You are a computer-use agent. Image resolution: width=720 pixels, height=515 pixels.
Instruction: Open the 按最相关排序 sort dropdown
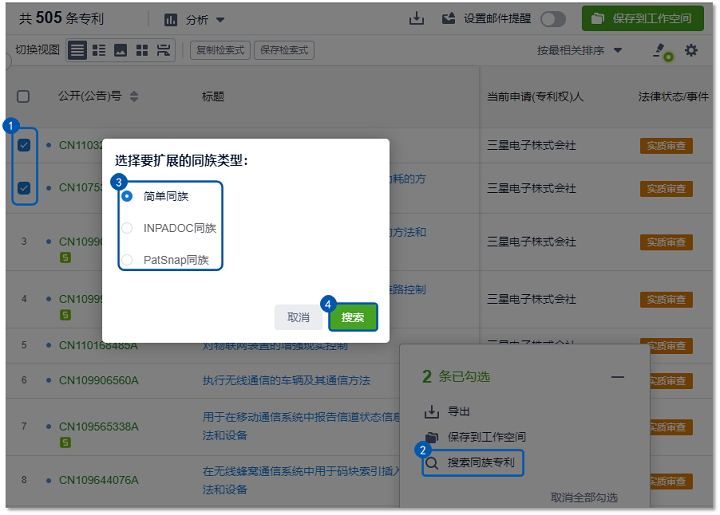tap(580, 50)
